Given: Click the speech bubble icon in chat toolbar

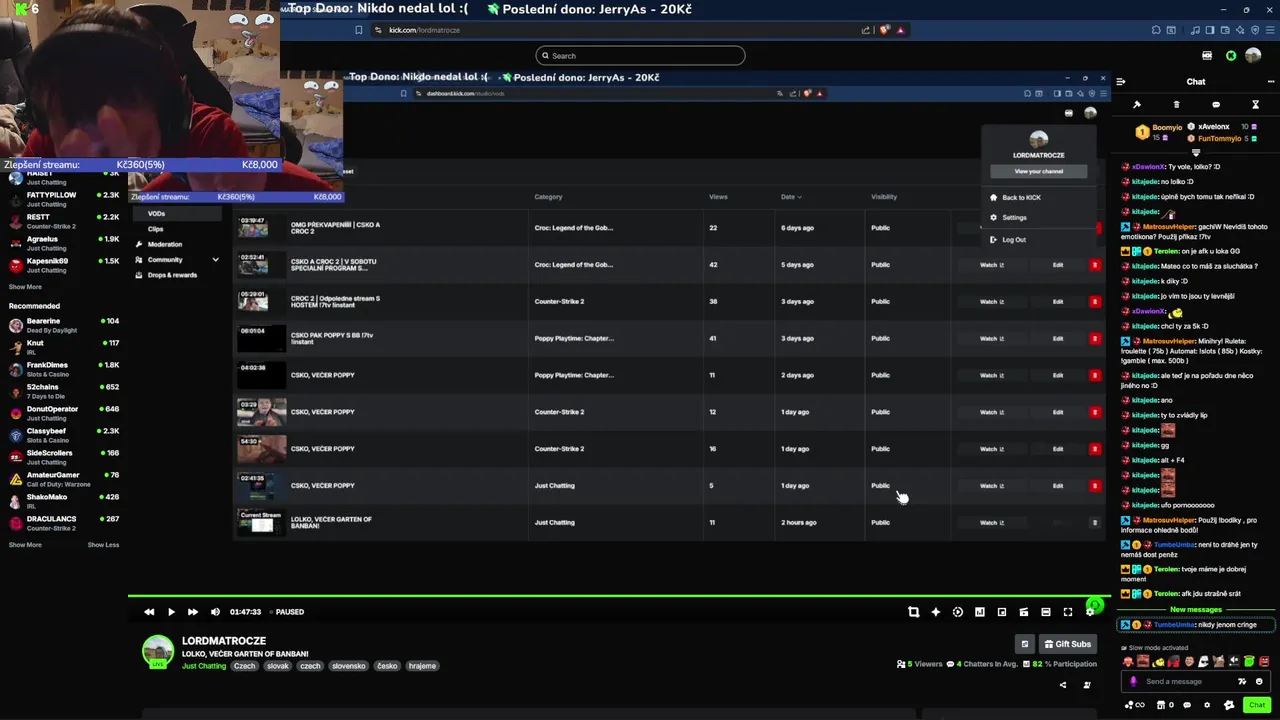Looking at the screenshot, I should (1216, 104).
